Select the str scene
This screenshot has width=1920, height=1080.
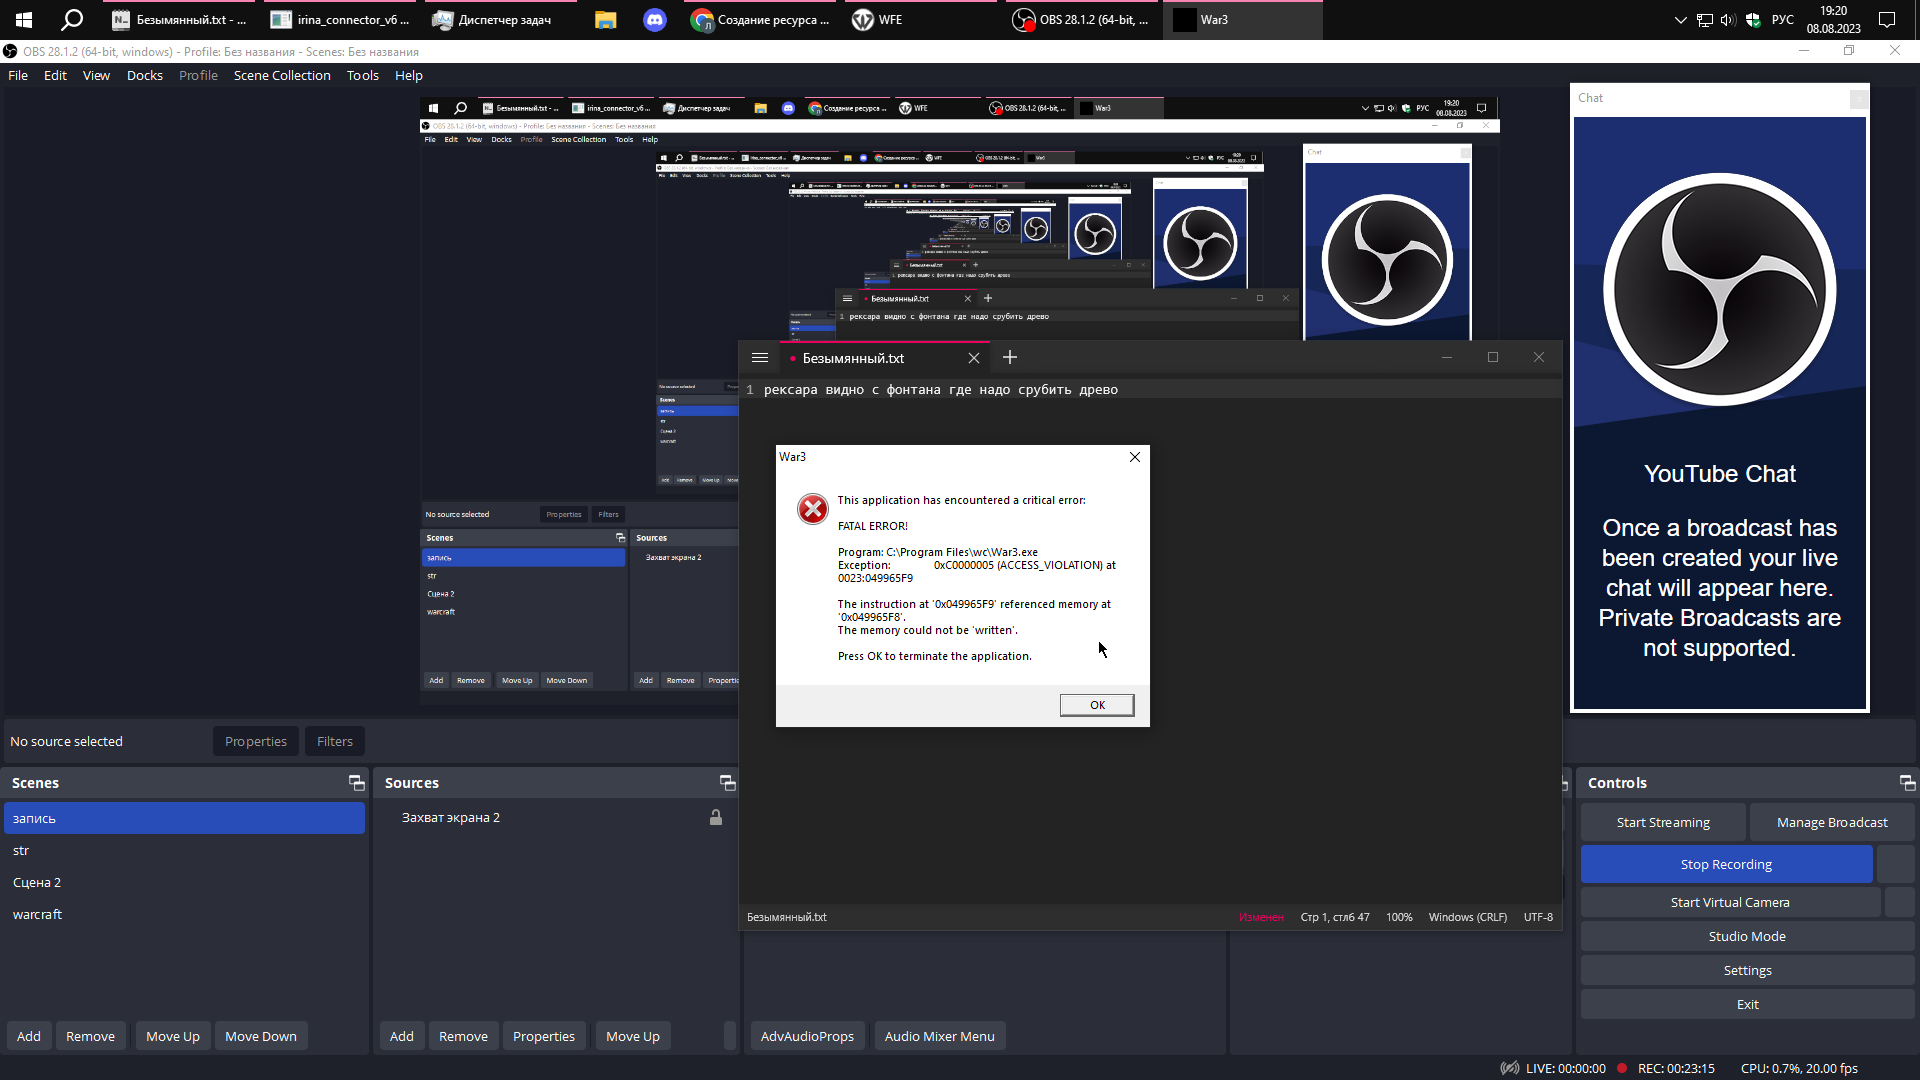184,850
